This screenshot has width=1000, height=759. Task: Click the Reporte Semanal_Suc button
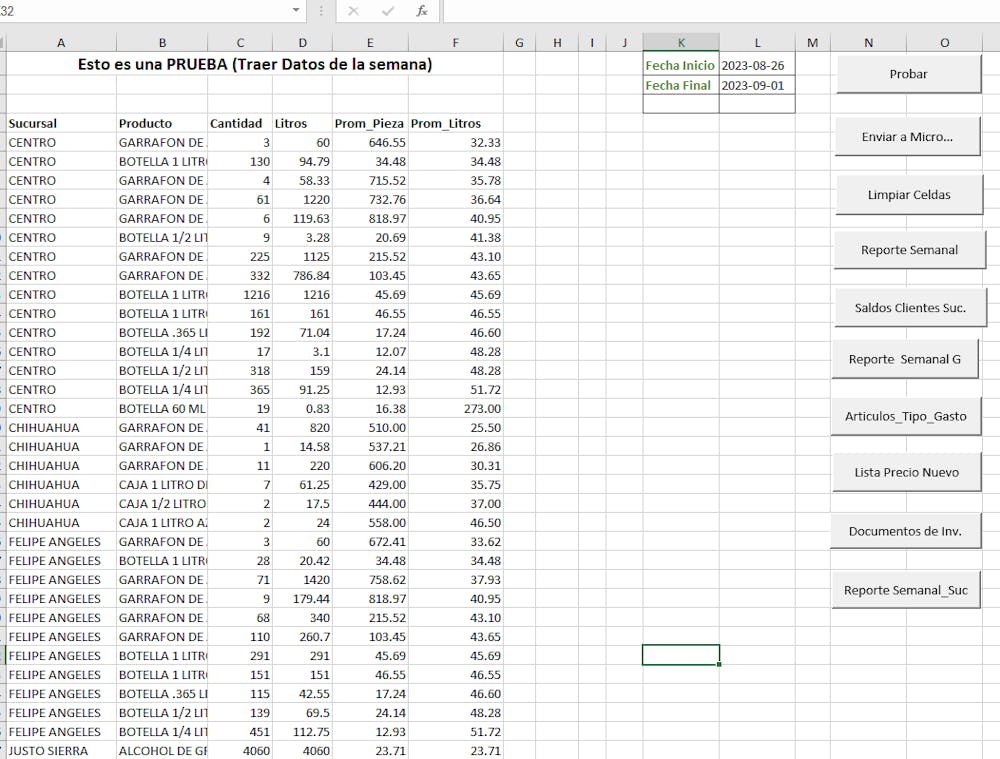tap(905, 590)
